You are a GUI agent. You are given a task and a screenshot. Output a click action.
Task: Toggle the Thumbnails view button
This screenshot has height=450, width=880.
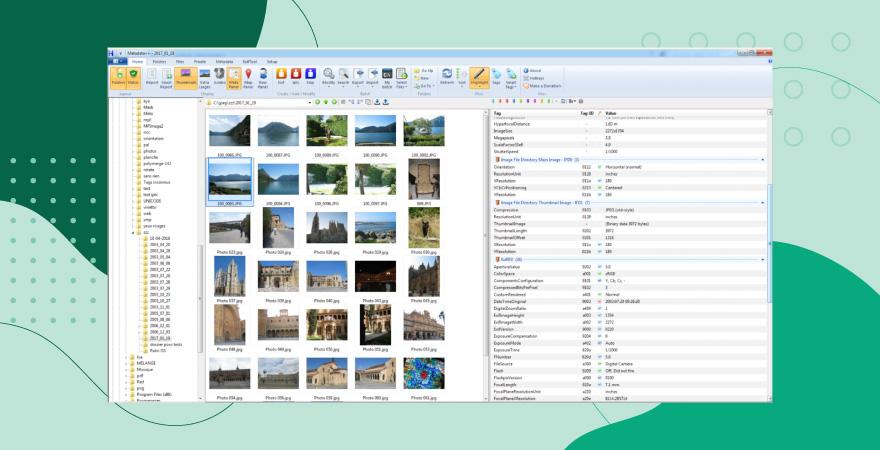186,78
